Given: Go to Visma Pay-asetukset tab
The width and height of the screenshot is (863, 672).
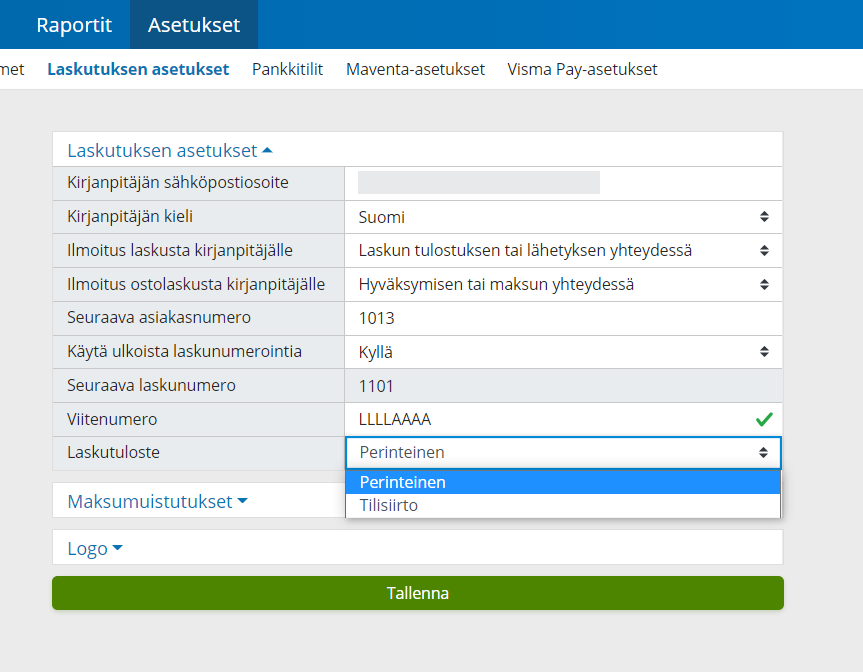Looking at the screenshot, I should [582, 69].
